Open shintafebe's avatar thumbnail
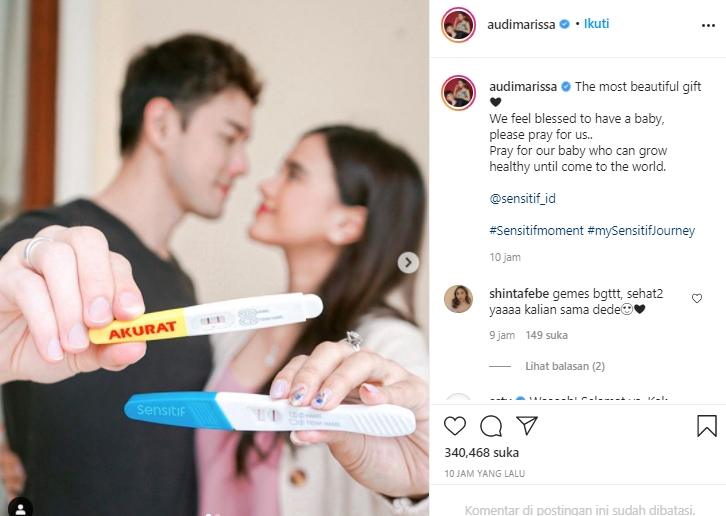Viewport: 726px width, 516px height. pos(458,299)
